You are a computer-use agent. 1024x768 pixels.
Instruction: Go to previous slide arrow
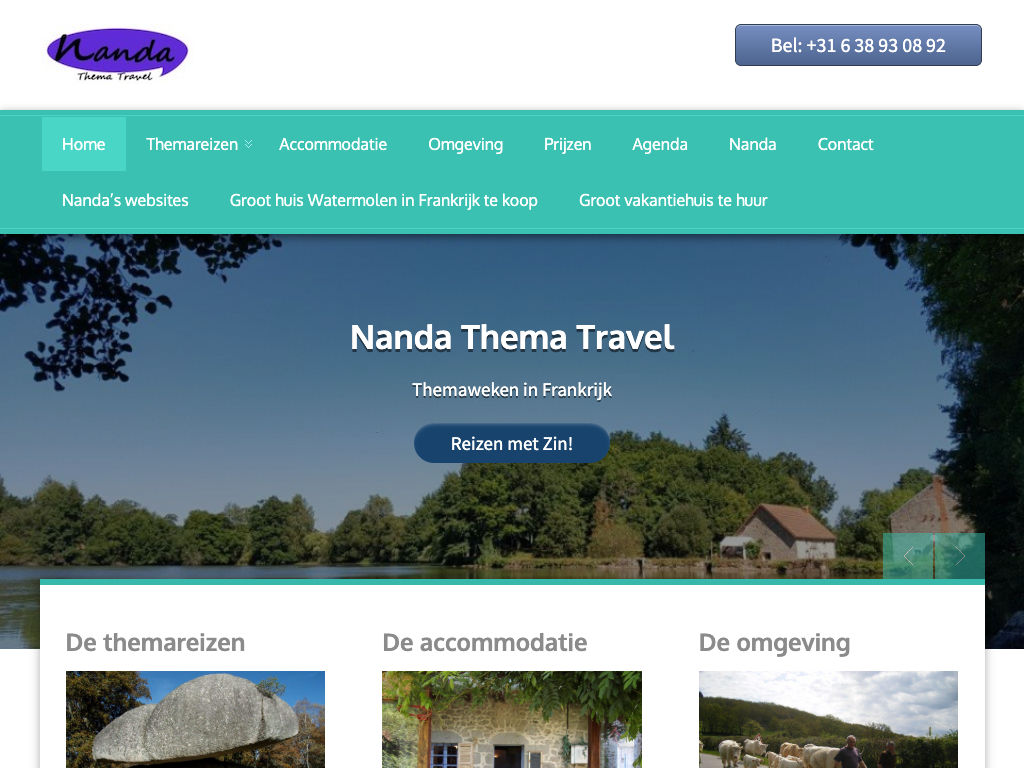908,556
